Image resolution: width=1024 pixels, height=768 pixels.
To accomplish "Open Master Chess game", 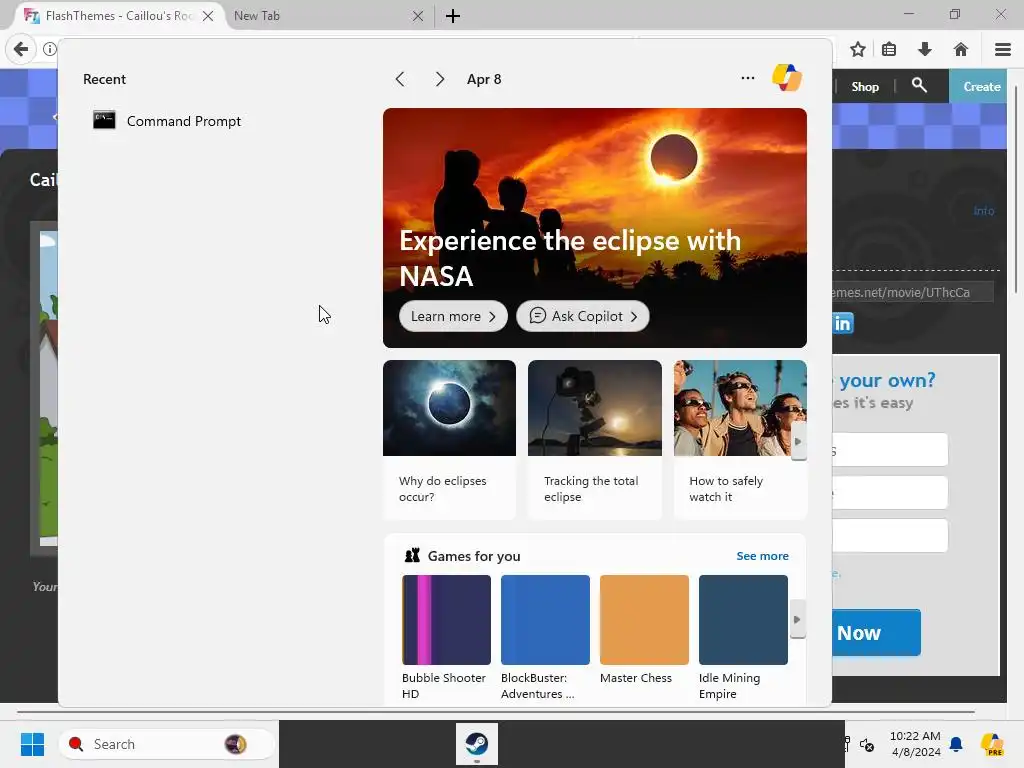I will coord(644,631).
